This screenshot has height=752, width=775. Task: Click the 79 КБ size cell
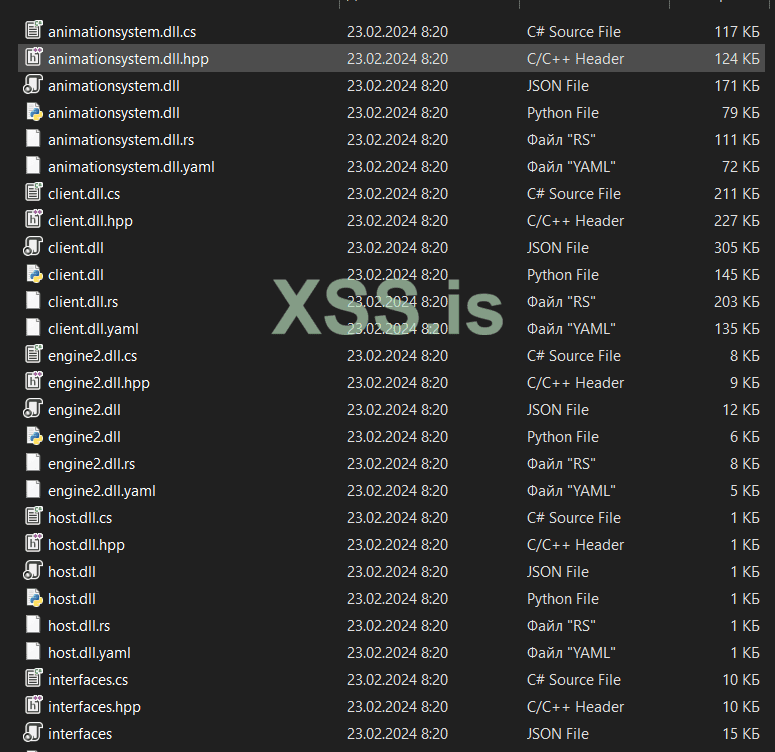740,113
